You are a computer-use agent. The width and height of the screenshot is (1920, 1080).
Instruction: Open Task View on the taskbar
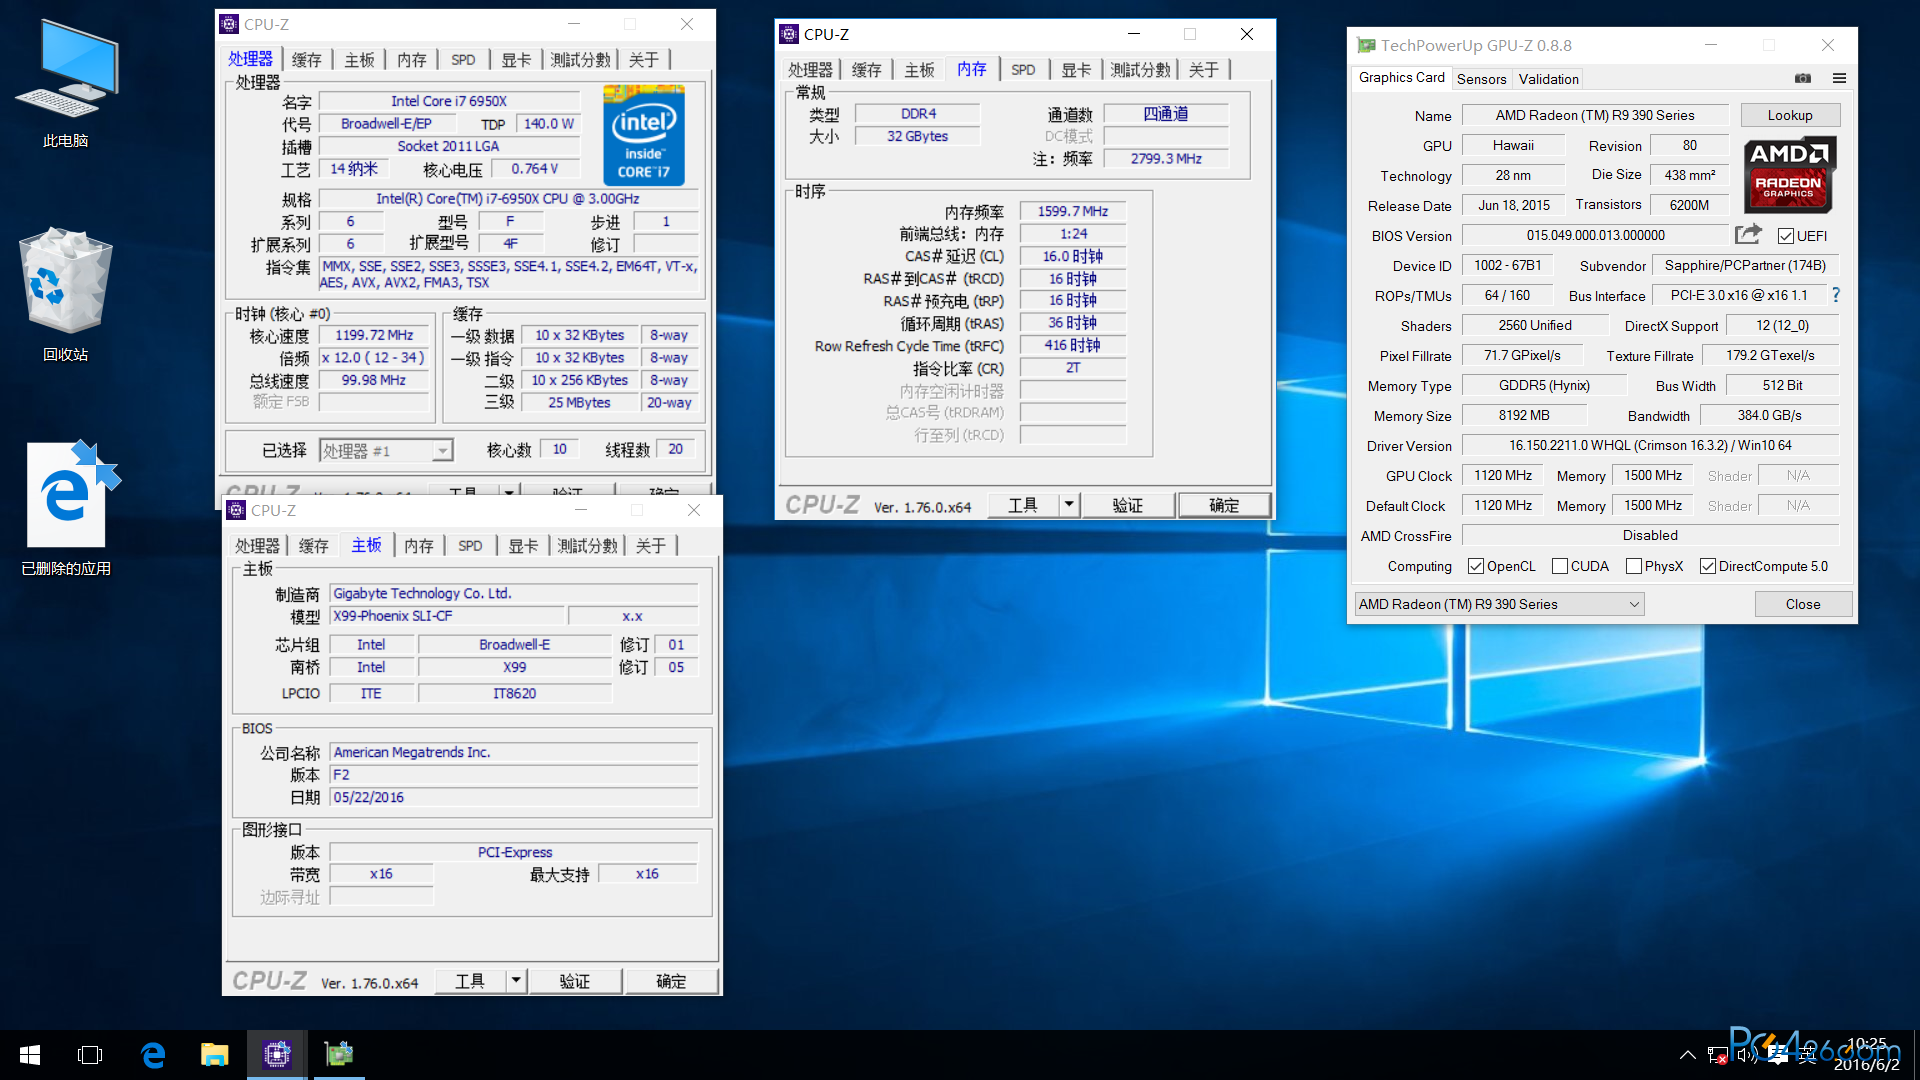[x=90, y=1055]
